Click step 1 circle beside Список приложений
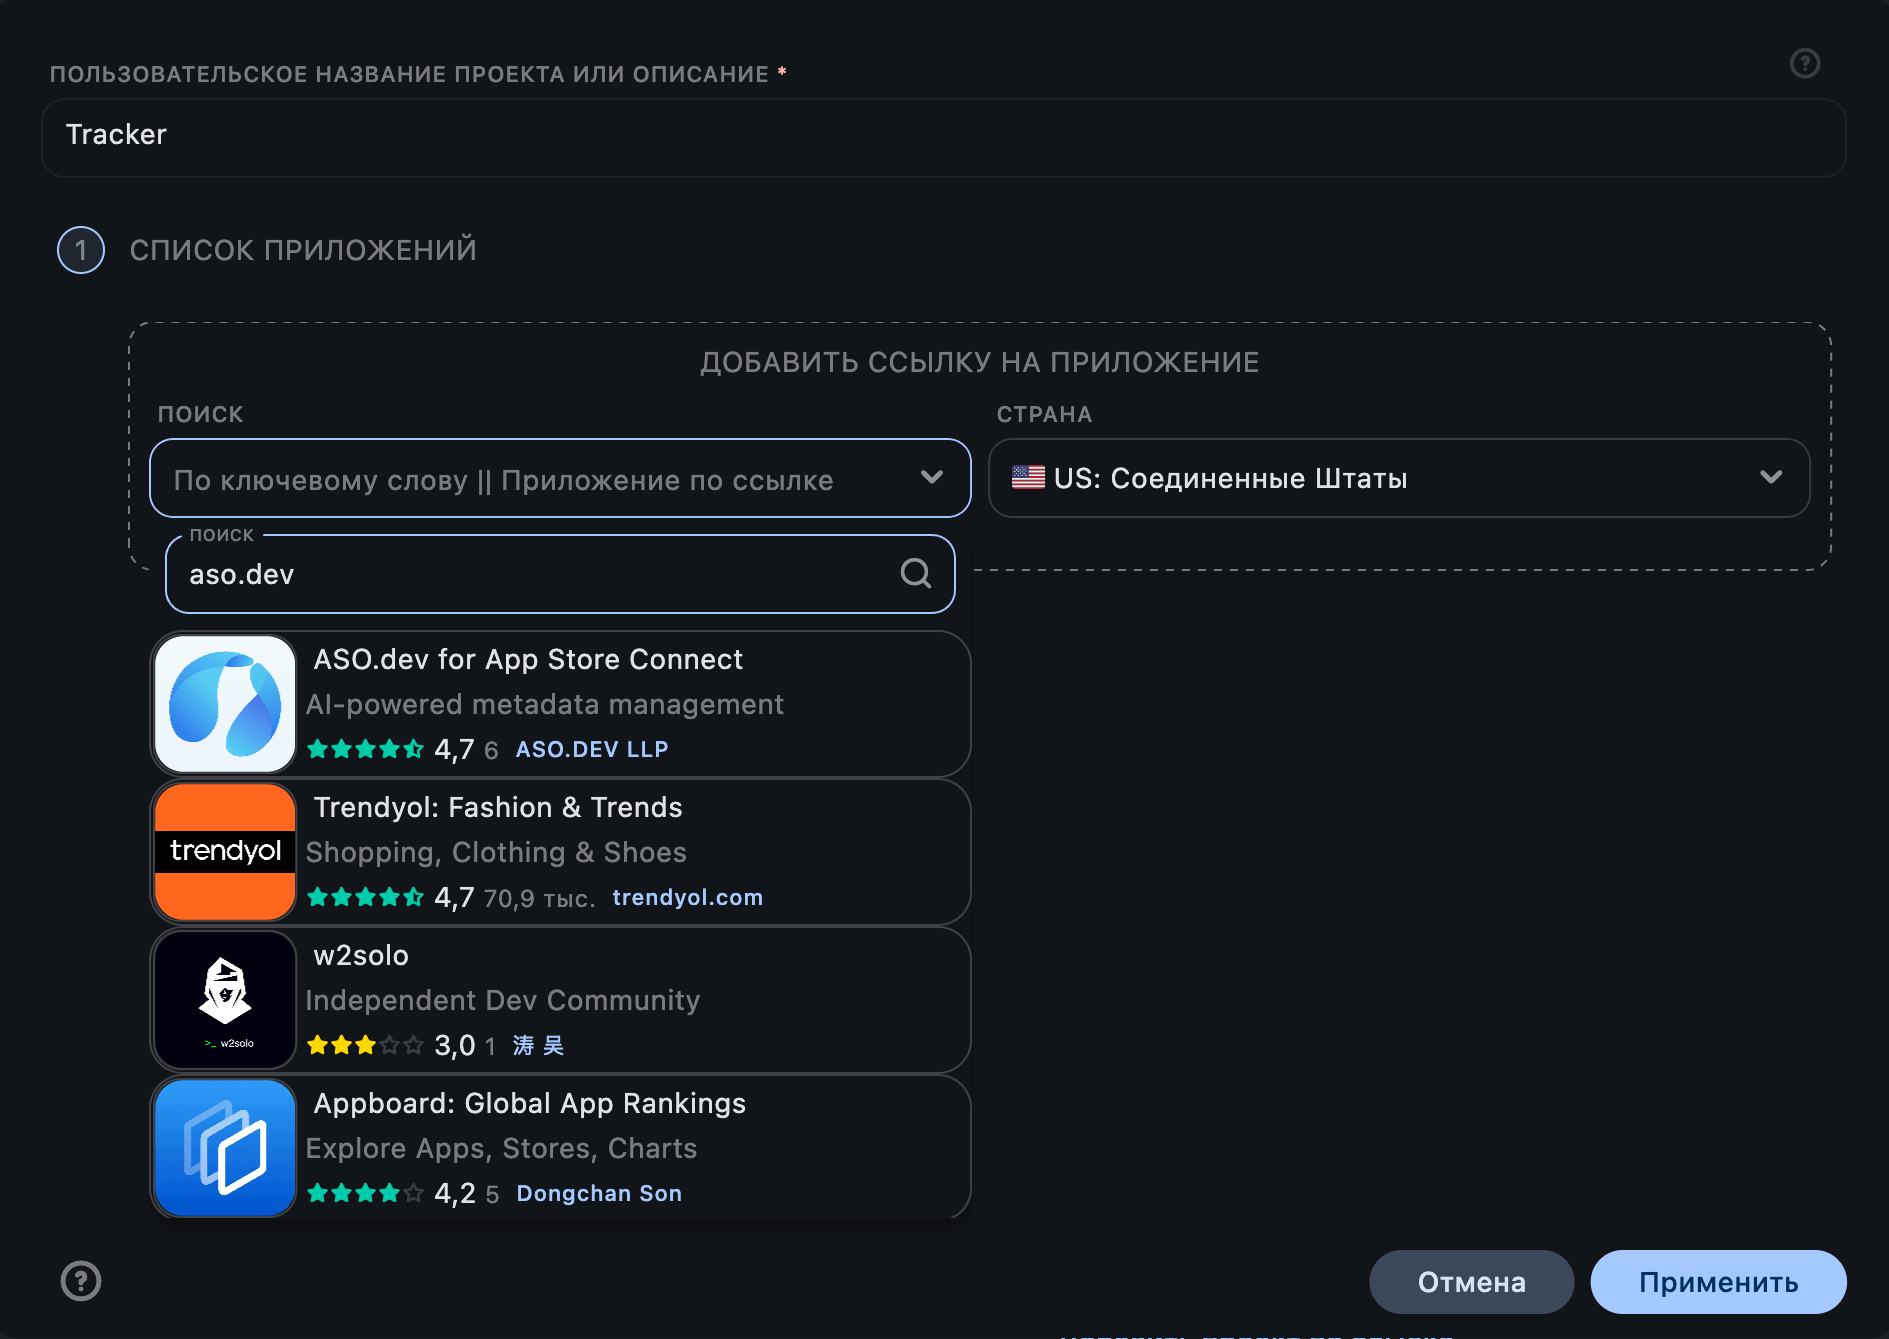 (x=81, y=250)
